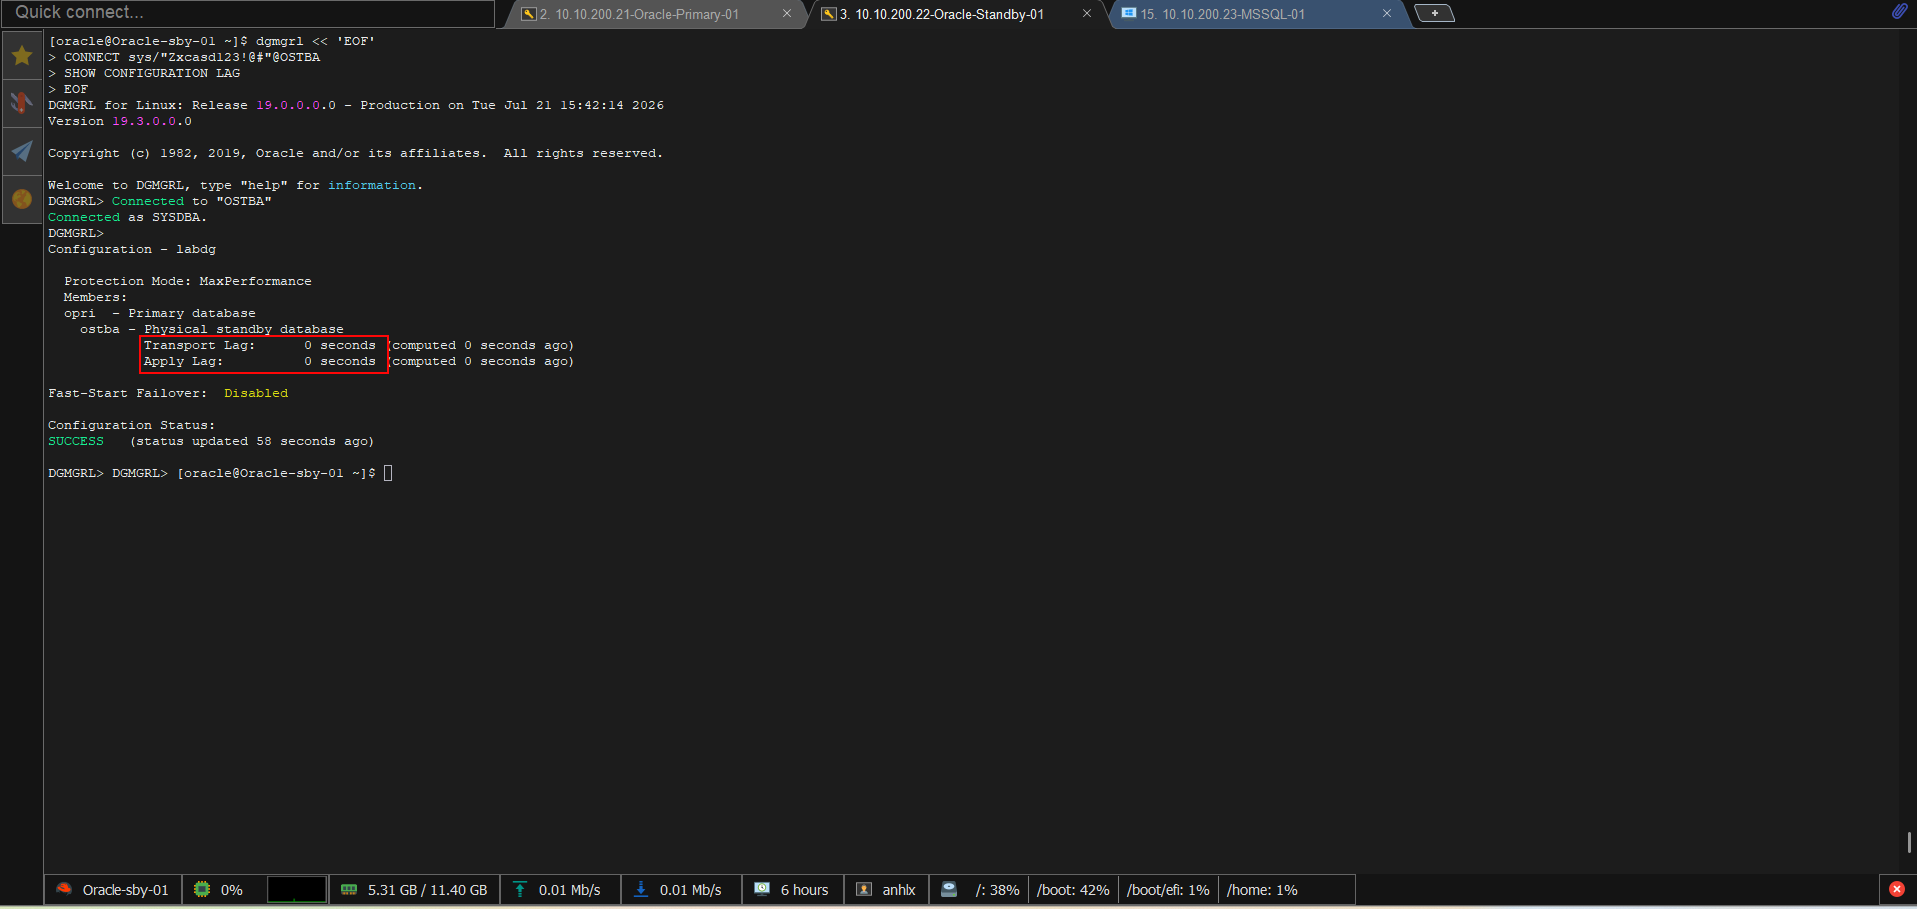The image size is (1917, 909).
Task: Open the star Sessions sidebar tab
Action: (x=22, y=56)
